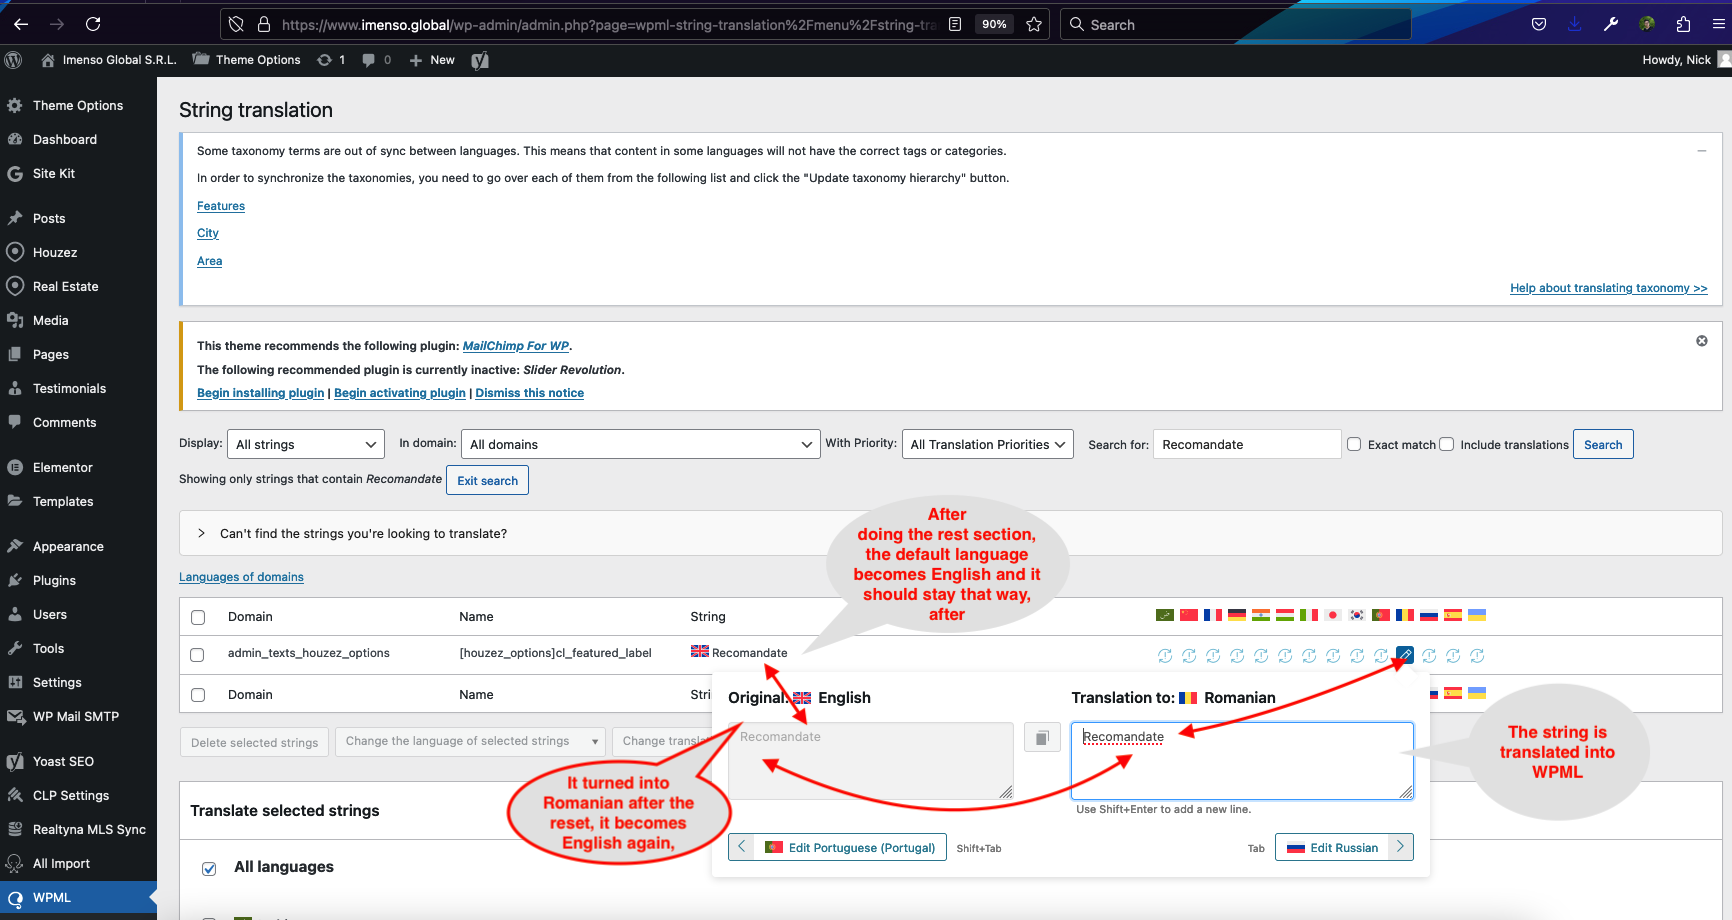Viewport: 1732px width, 920px height.
Task: Open the Features taxonomy link
Action: click(x=221, y=206)
